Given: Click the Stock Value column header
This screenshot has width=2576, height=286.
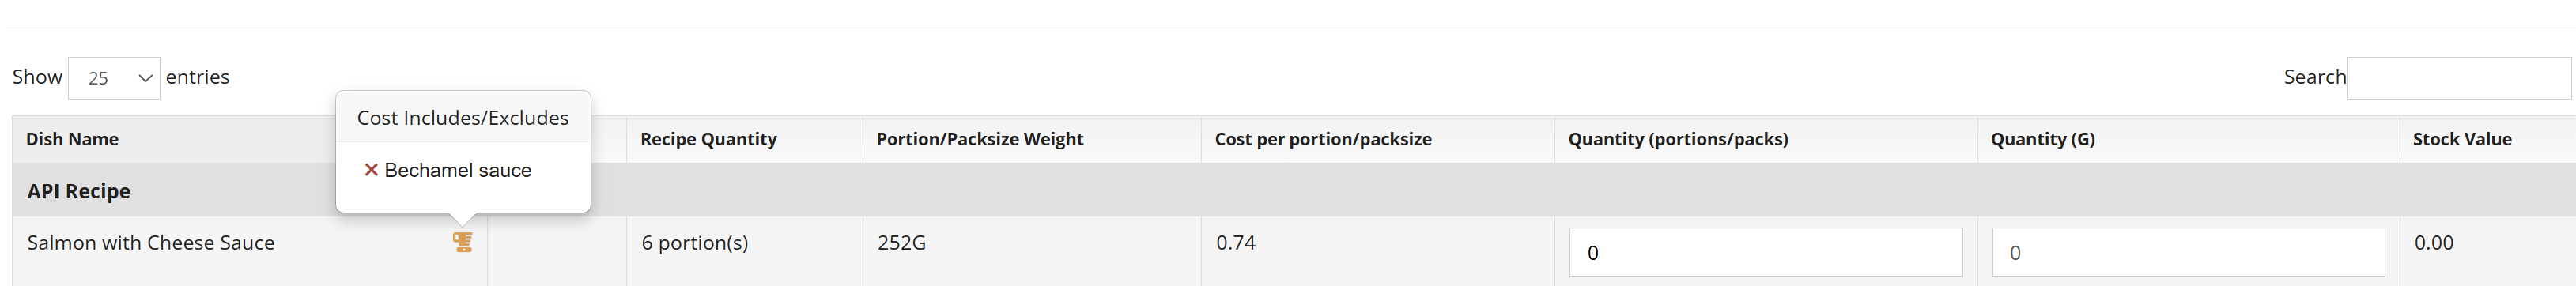Looking at the screenshot, I should 2461,139.
